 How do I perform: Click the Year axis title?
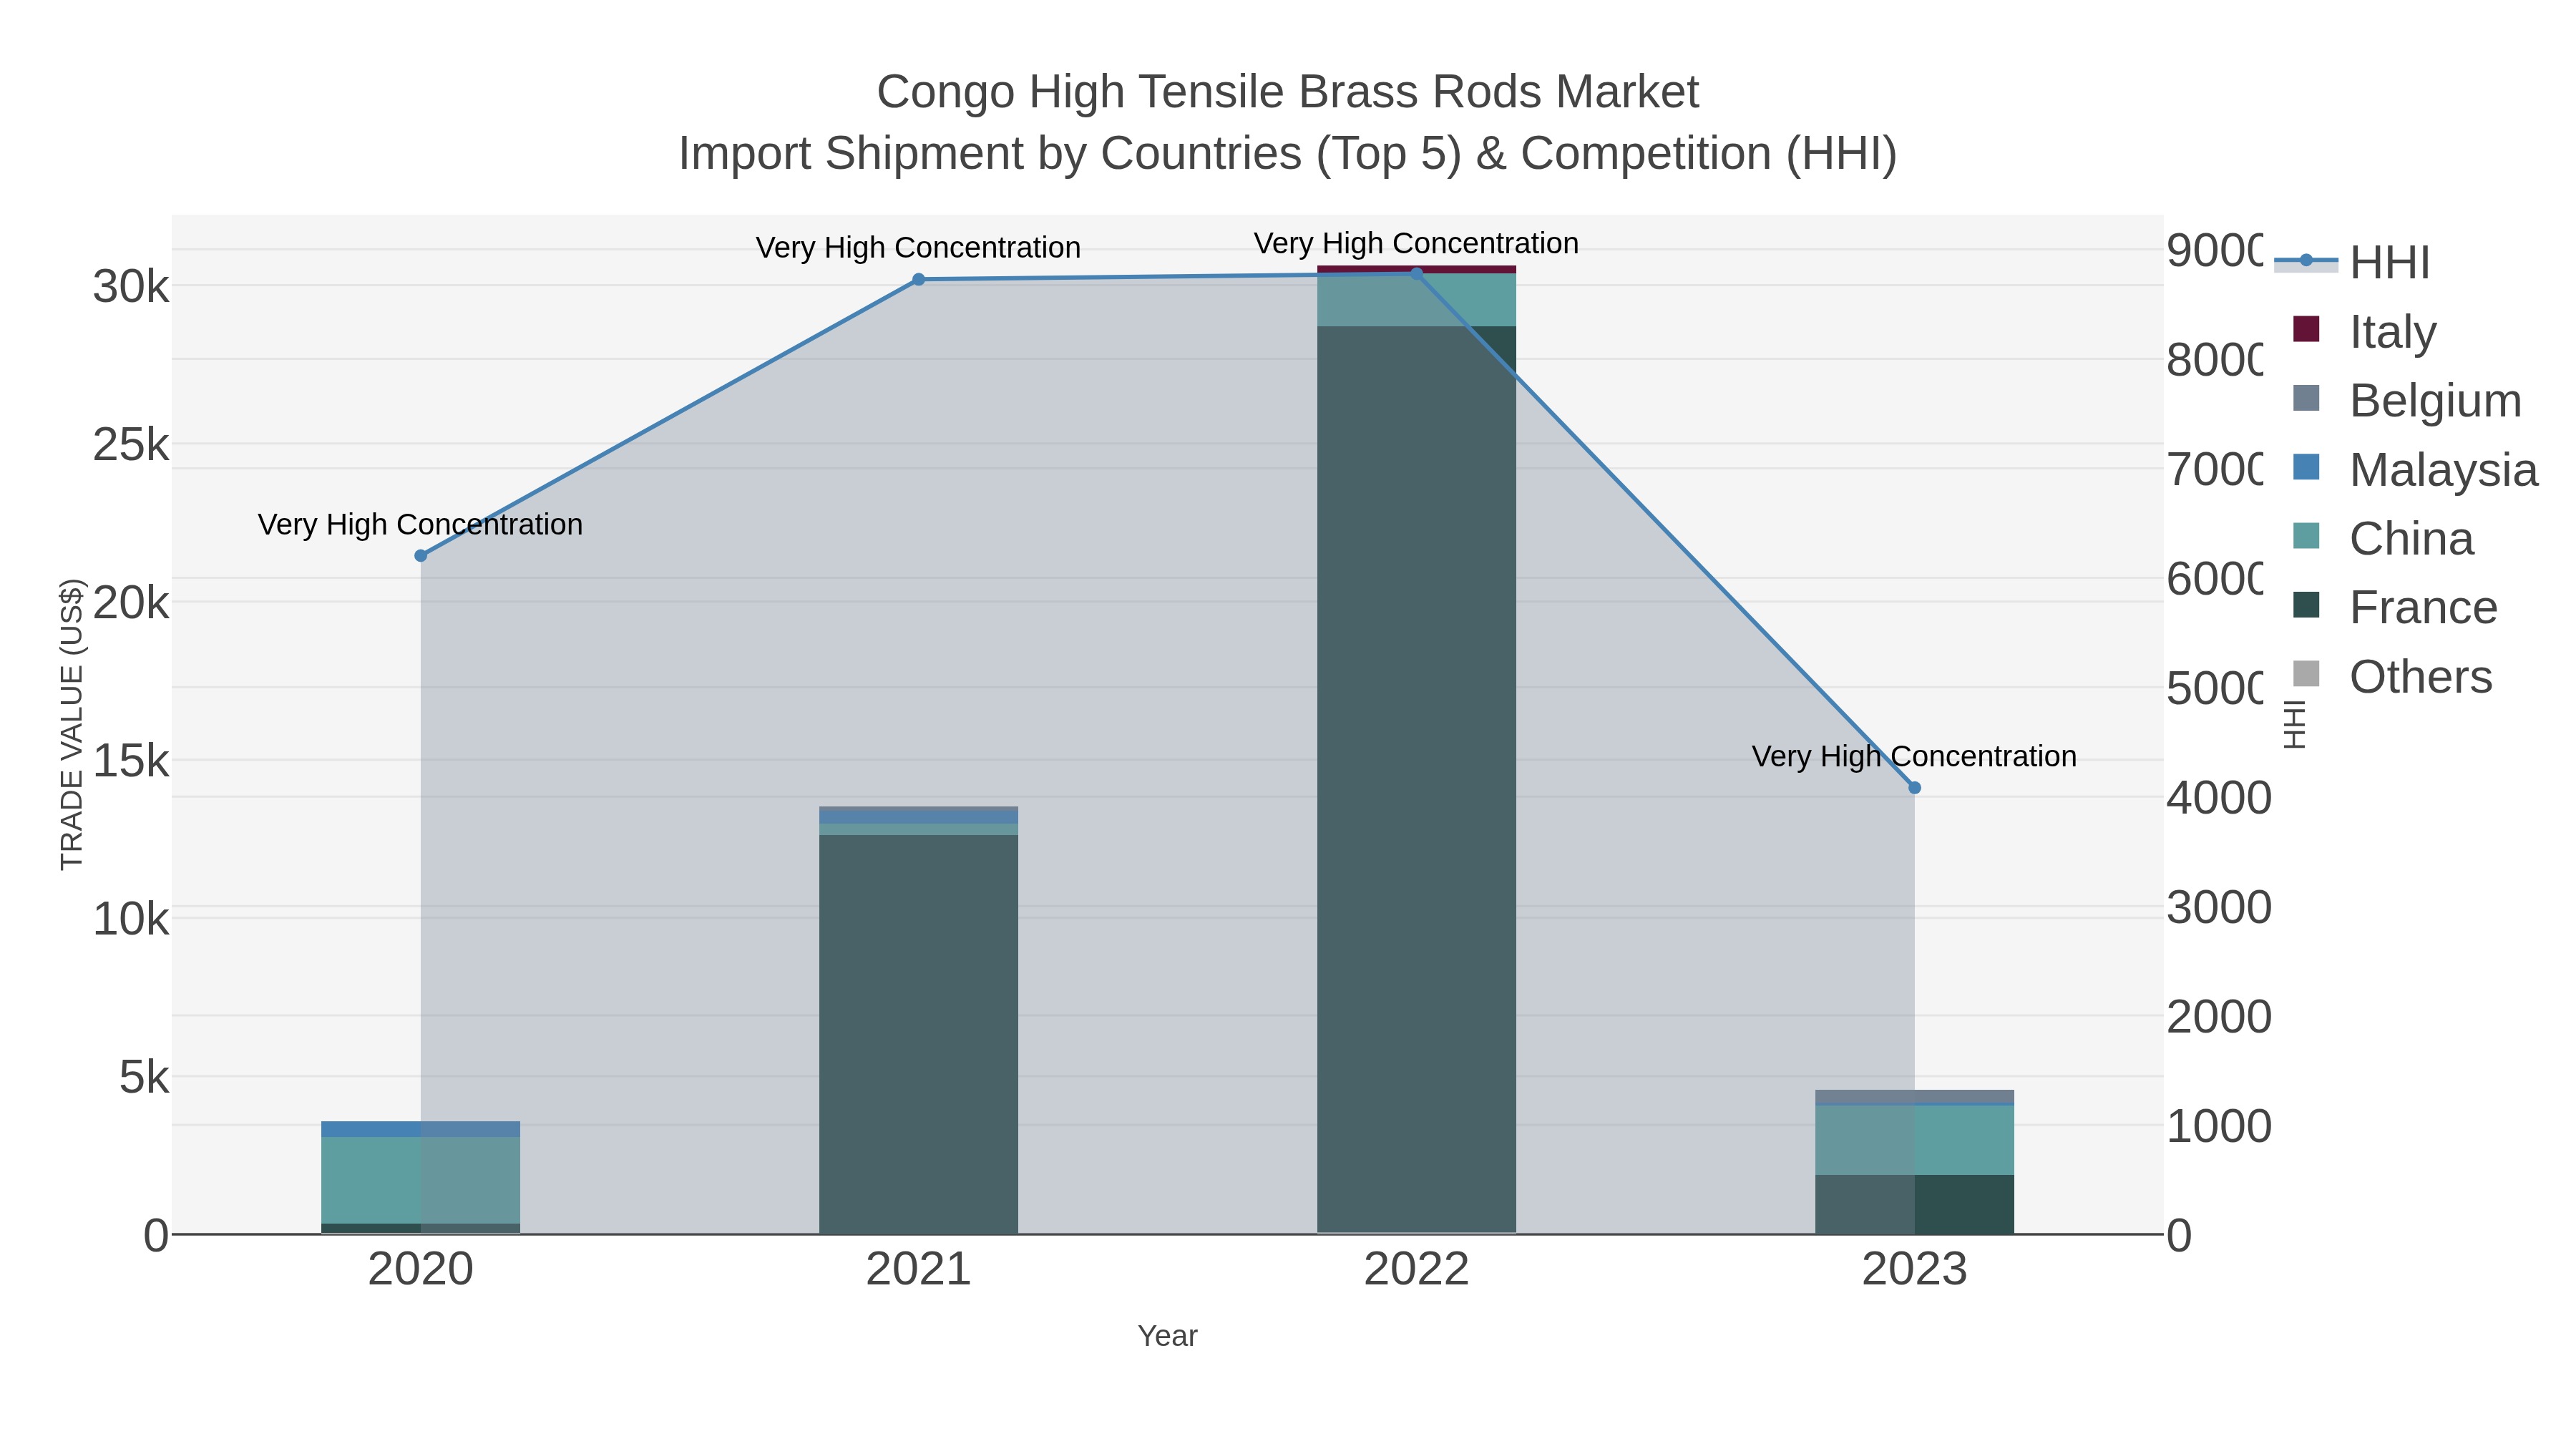(x=1167, y=1336)
